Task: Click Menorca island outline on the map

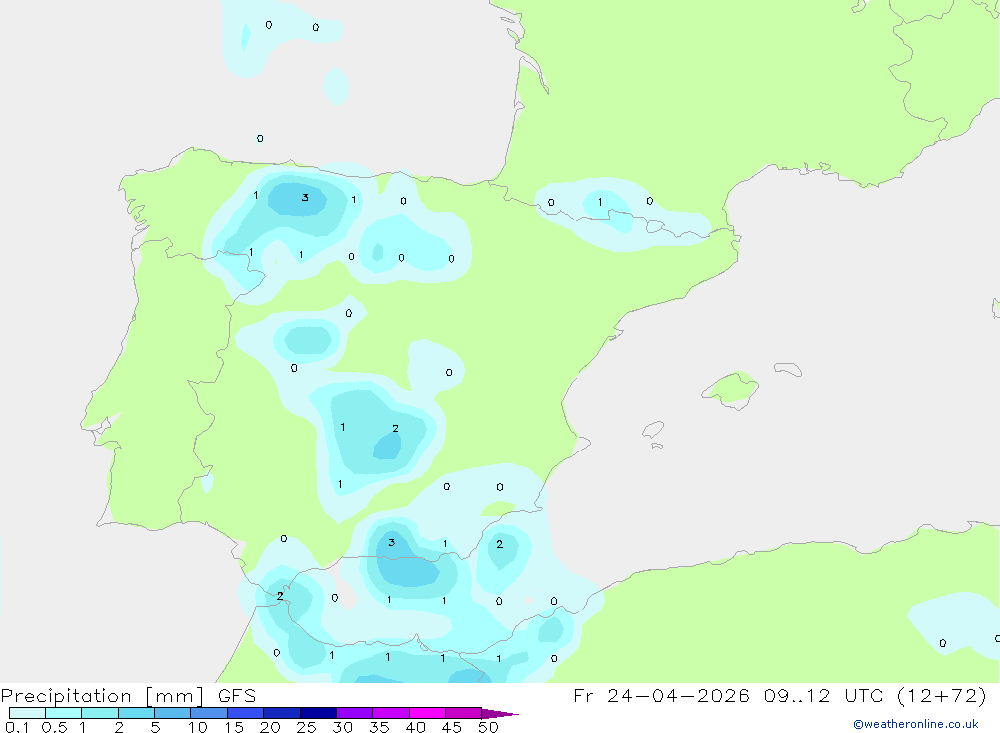Action: point(788,369)
